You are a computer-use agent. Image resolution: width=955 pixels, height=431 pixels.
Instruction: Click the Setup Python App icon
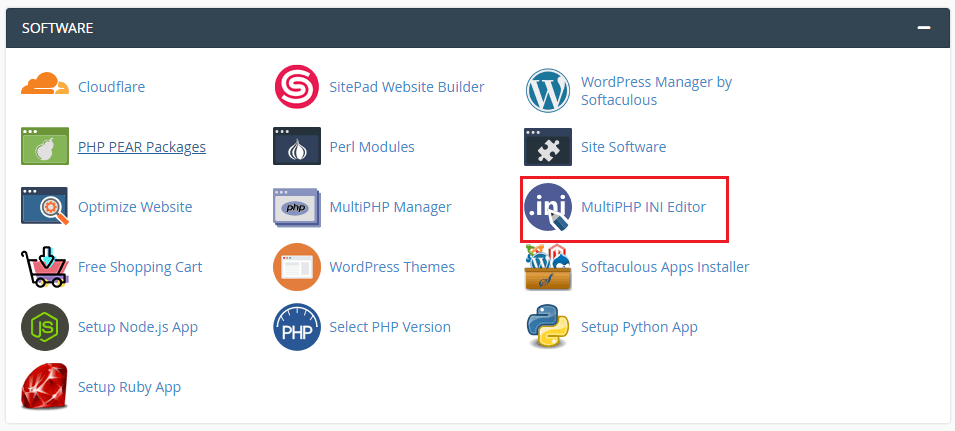click(548, 327)
